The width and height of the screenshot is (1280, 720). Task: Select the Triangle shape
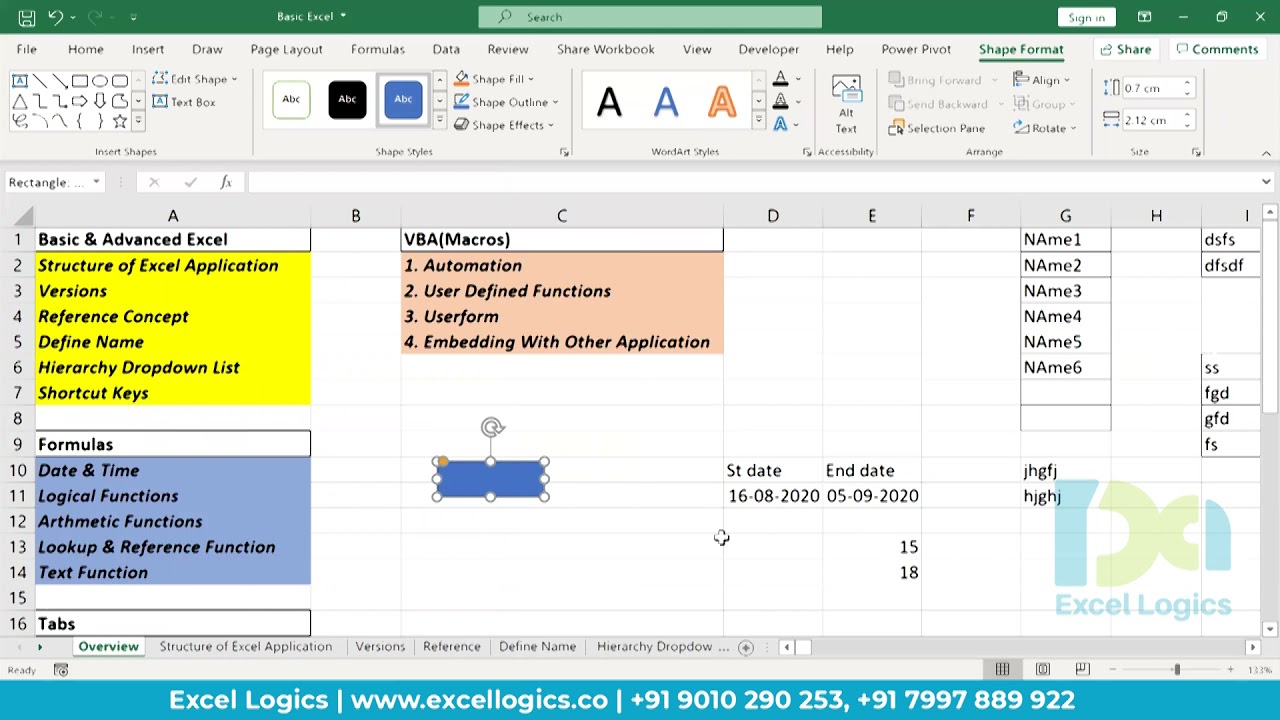20,101
